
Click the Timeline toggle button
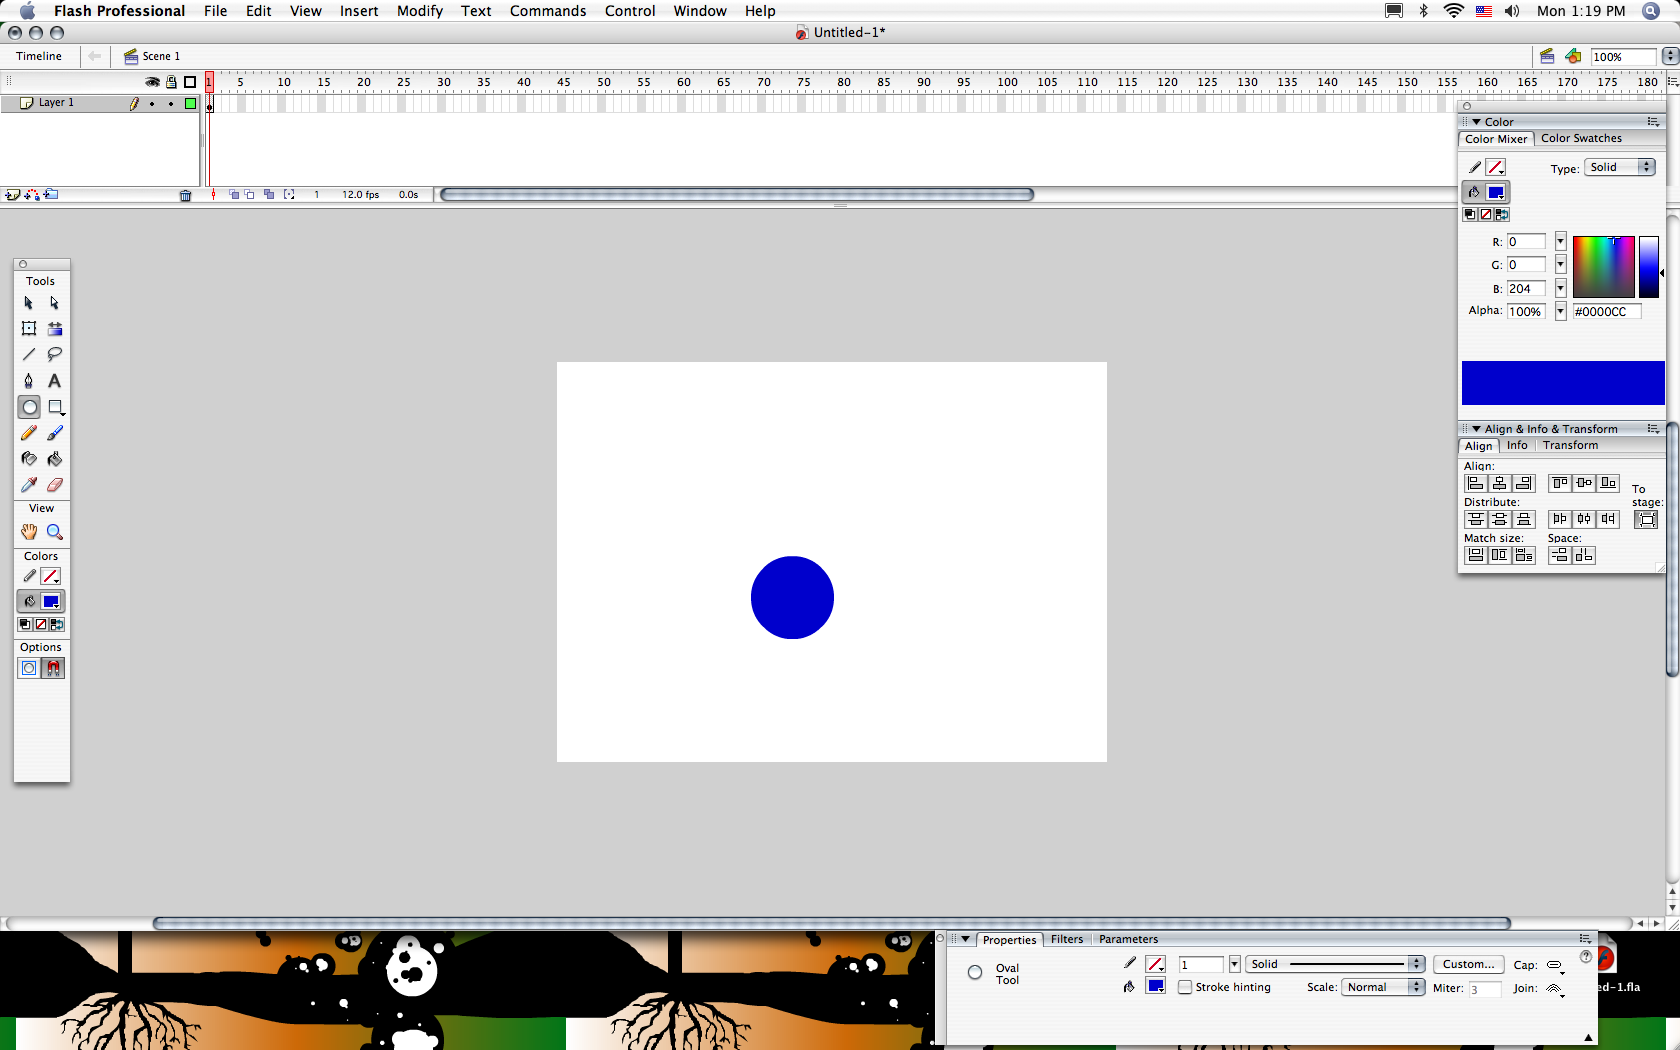[x=39, y=56]
